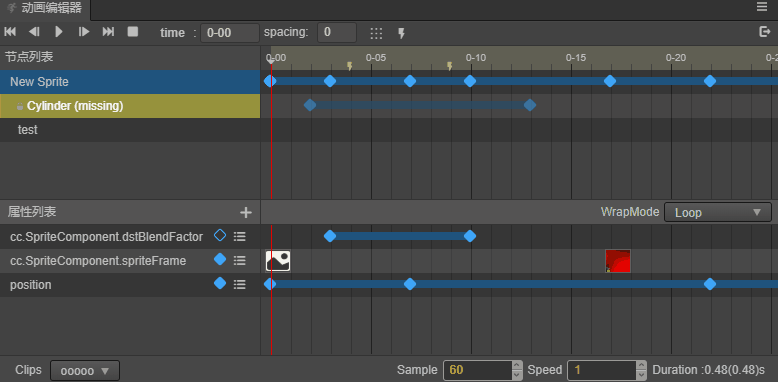778x382 pixels.
Task: Click the Sample value field
Action: pyautogui.click(x=477, y=370)
